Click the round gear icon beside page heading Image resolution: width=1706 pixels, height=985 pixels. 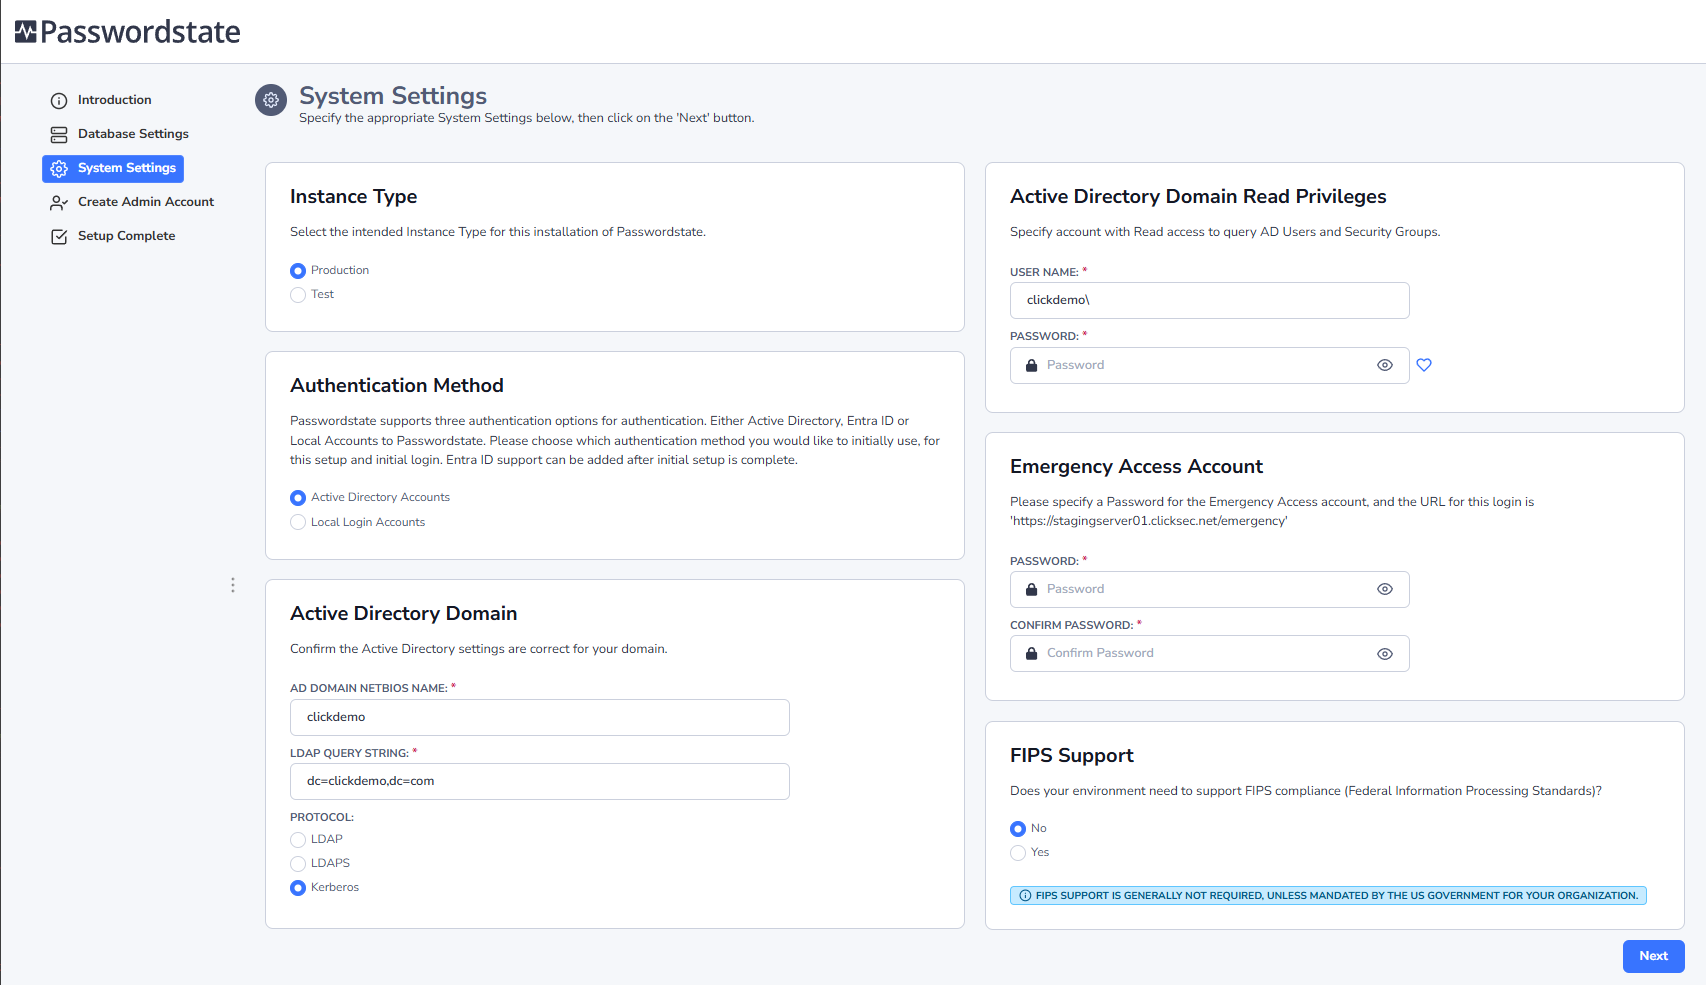click(x=271, y=100)
